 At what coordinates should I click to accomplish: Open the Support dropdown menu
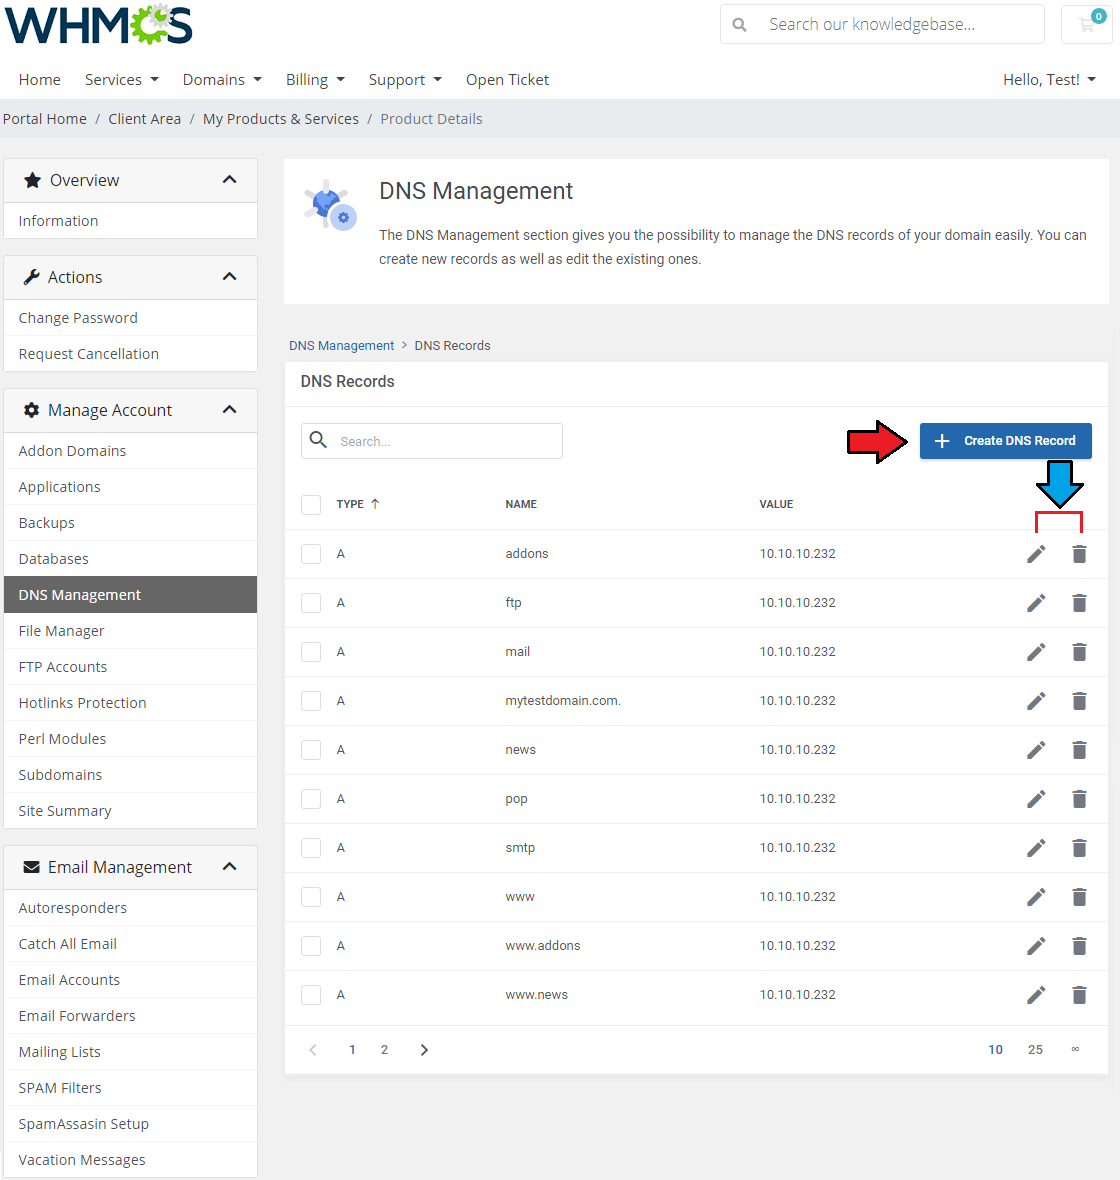point(405,80)
